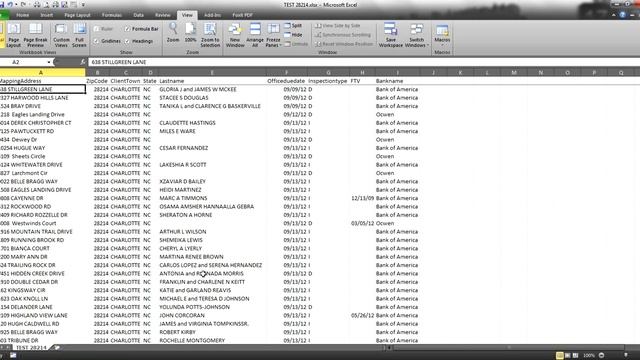
Task: Open Custom Views dialog
Action: pyautogui.click(x=61, y=35)
